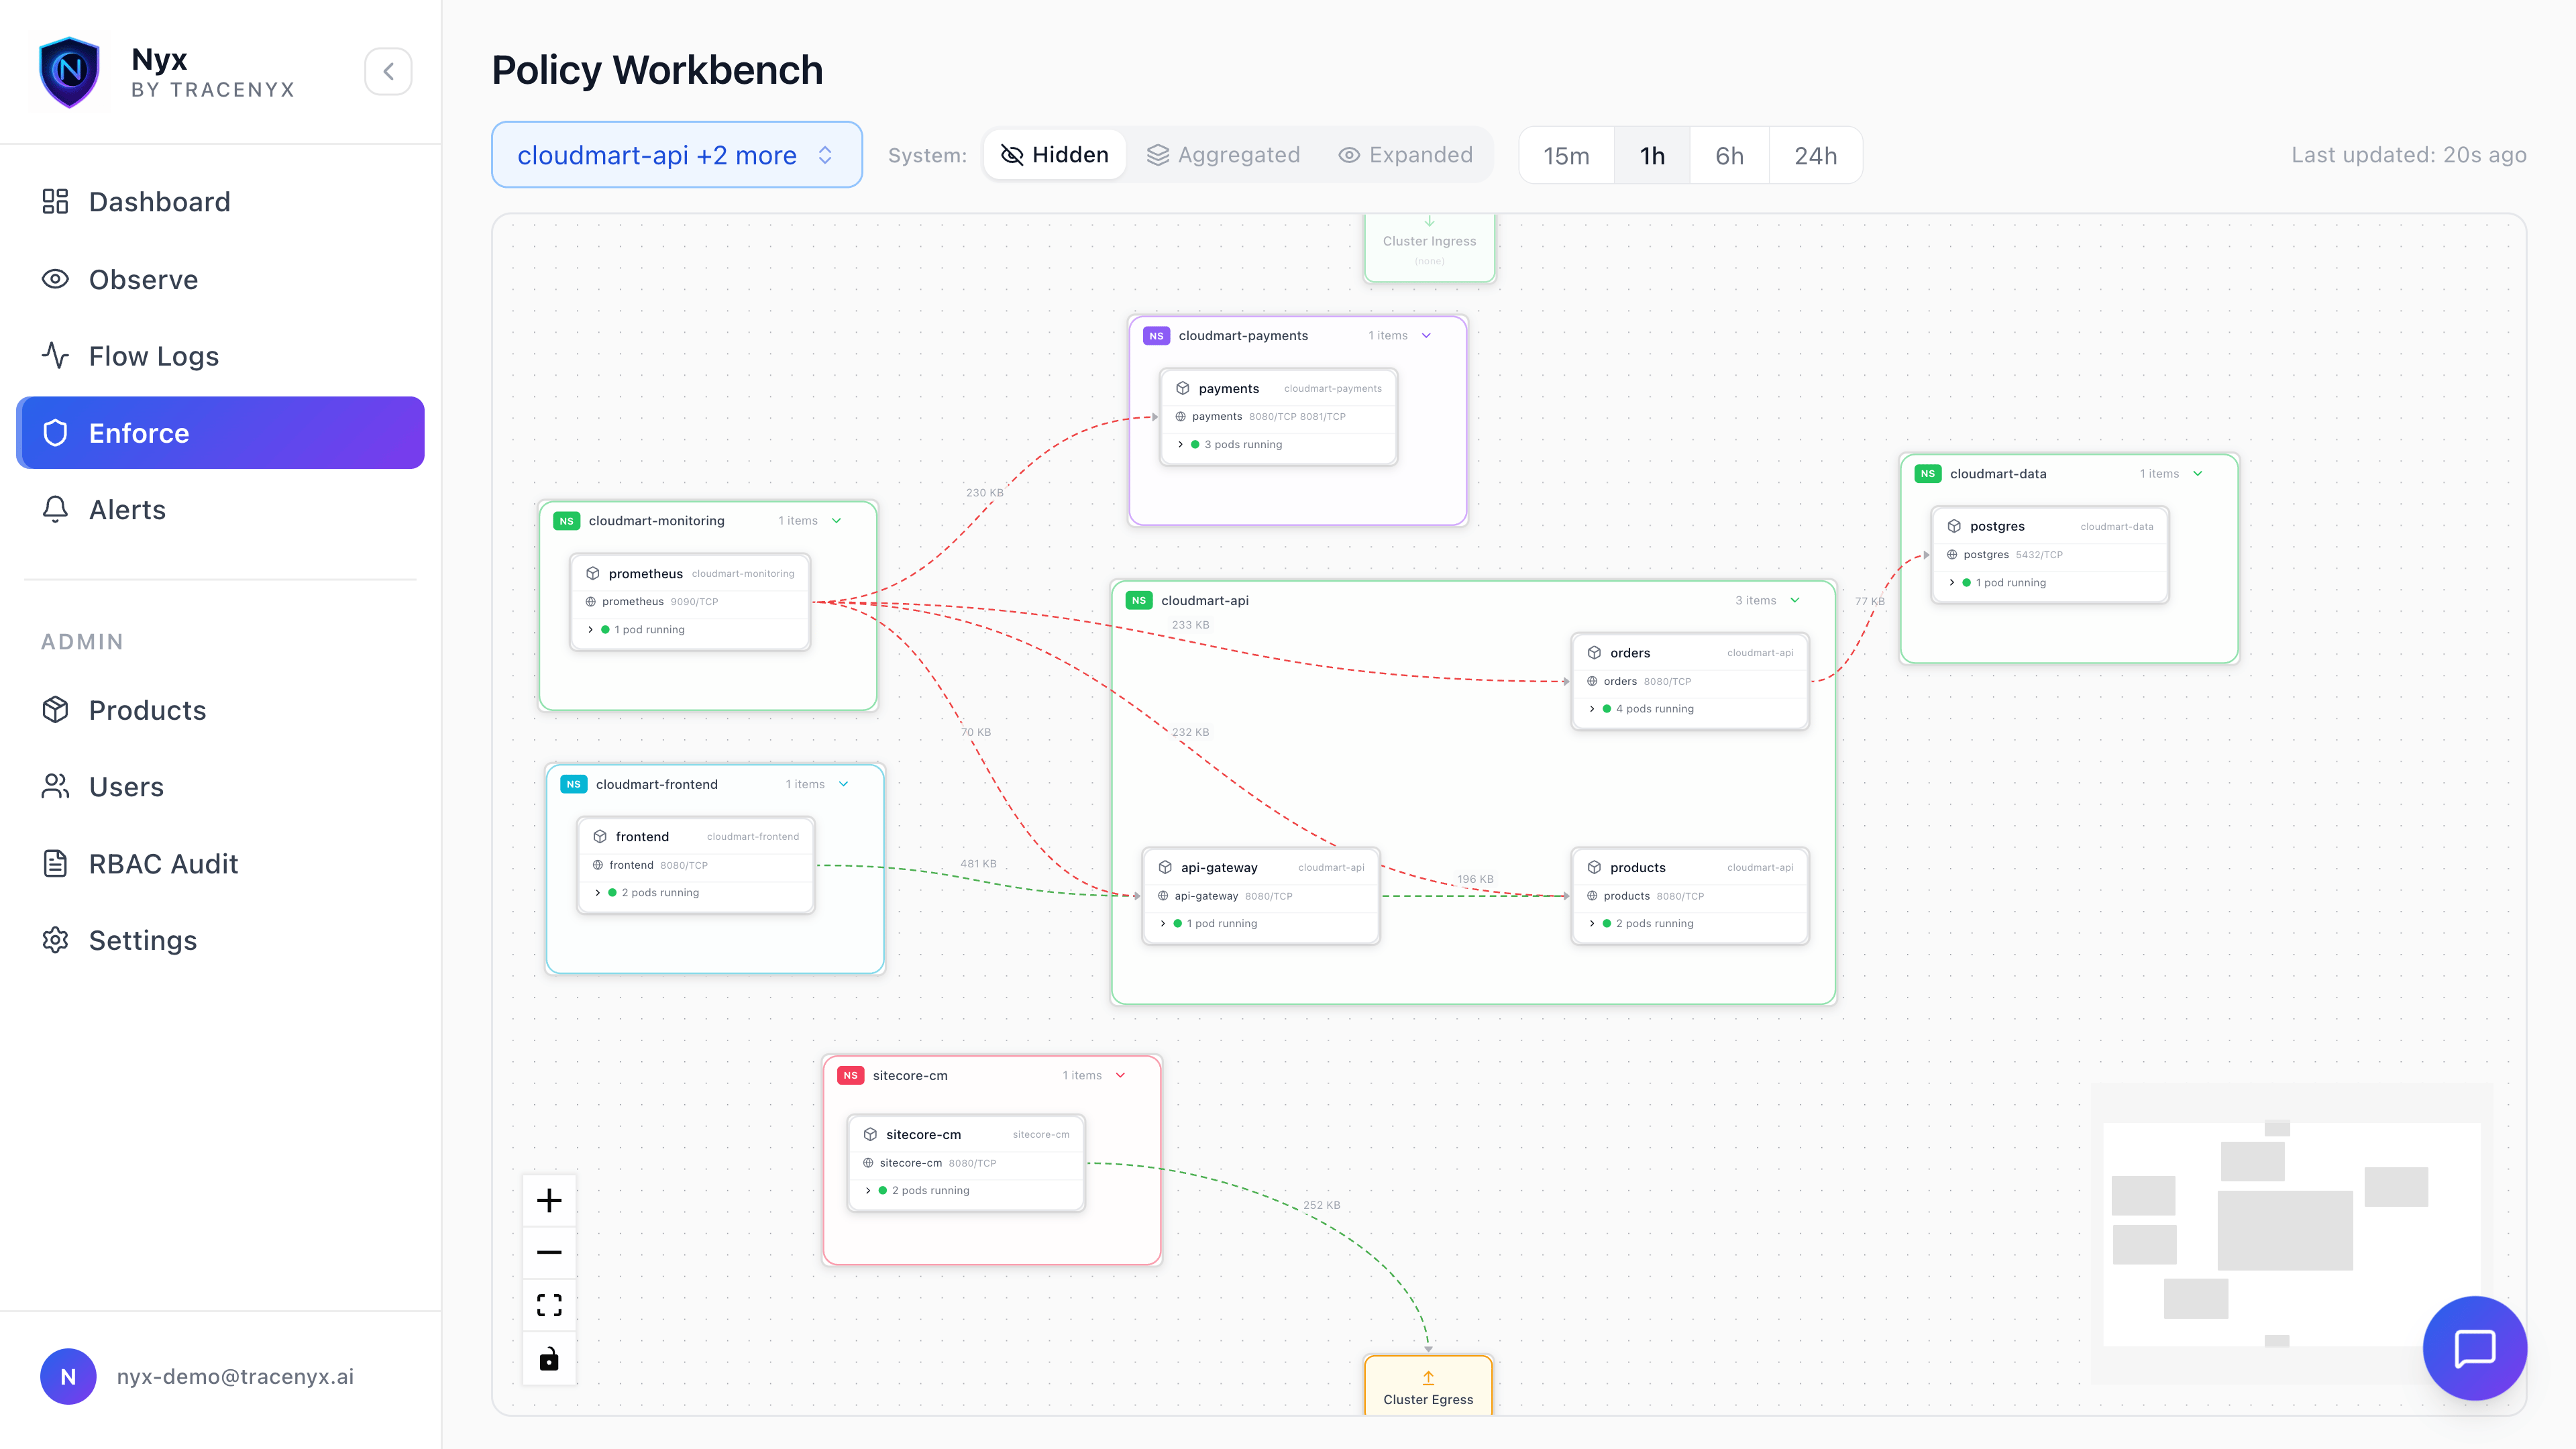The height and width of the screenshot is (1449, 2576).
Task: Expand orders 4 pods running row
Action: 1690,709
